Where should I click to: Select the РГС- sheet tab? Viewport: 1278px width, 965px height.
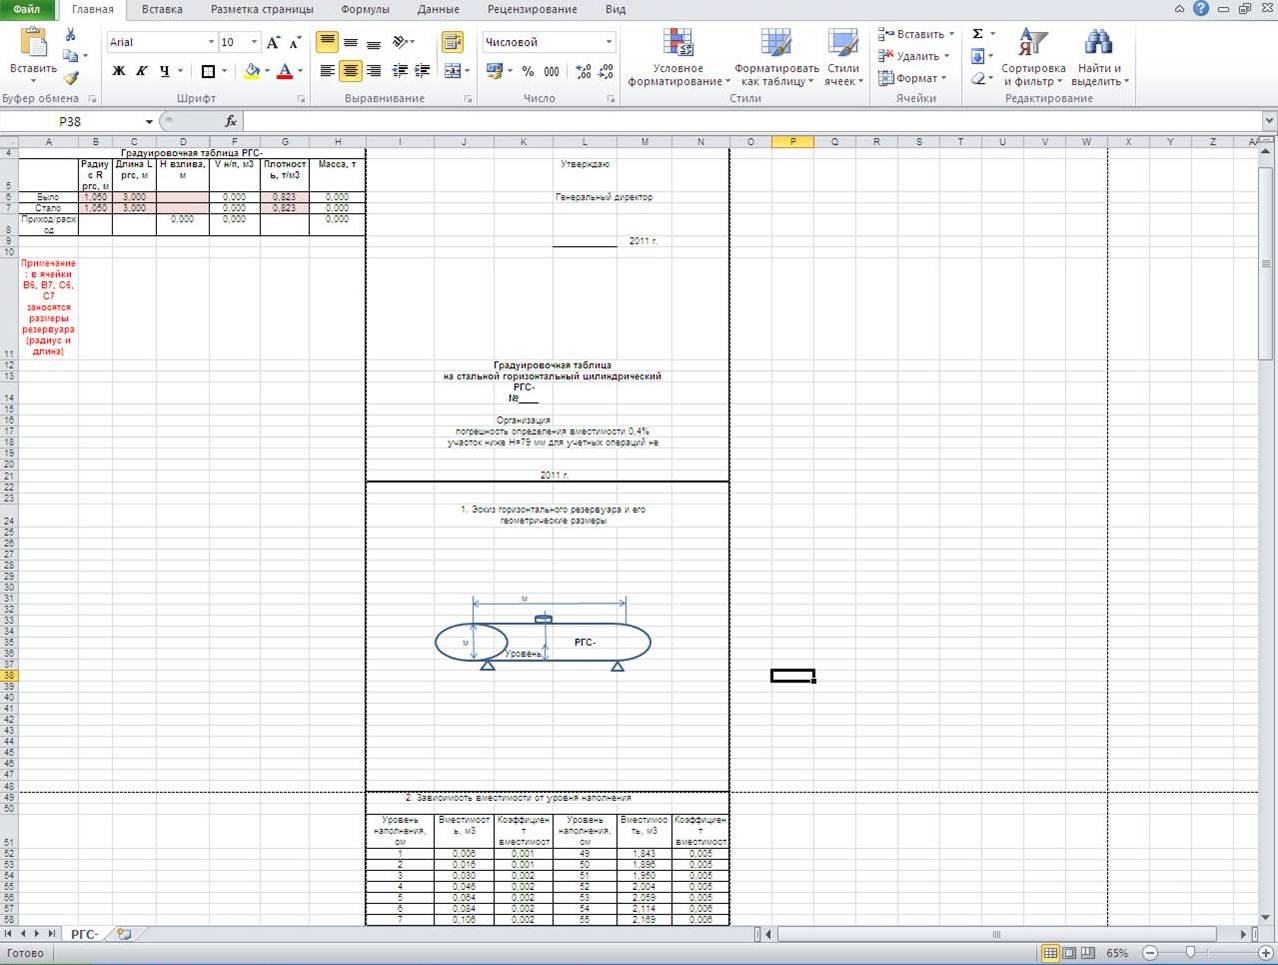tap(84, 934)
